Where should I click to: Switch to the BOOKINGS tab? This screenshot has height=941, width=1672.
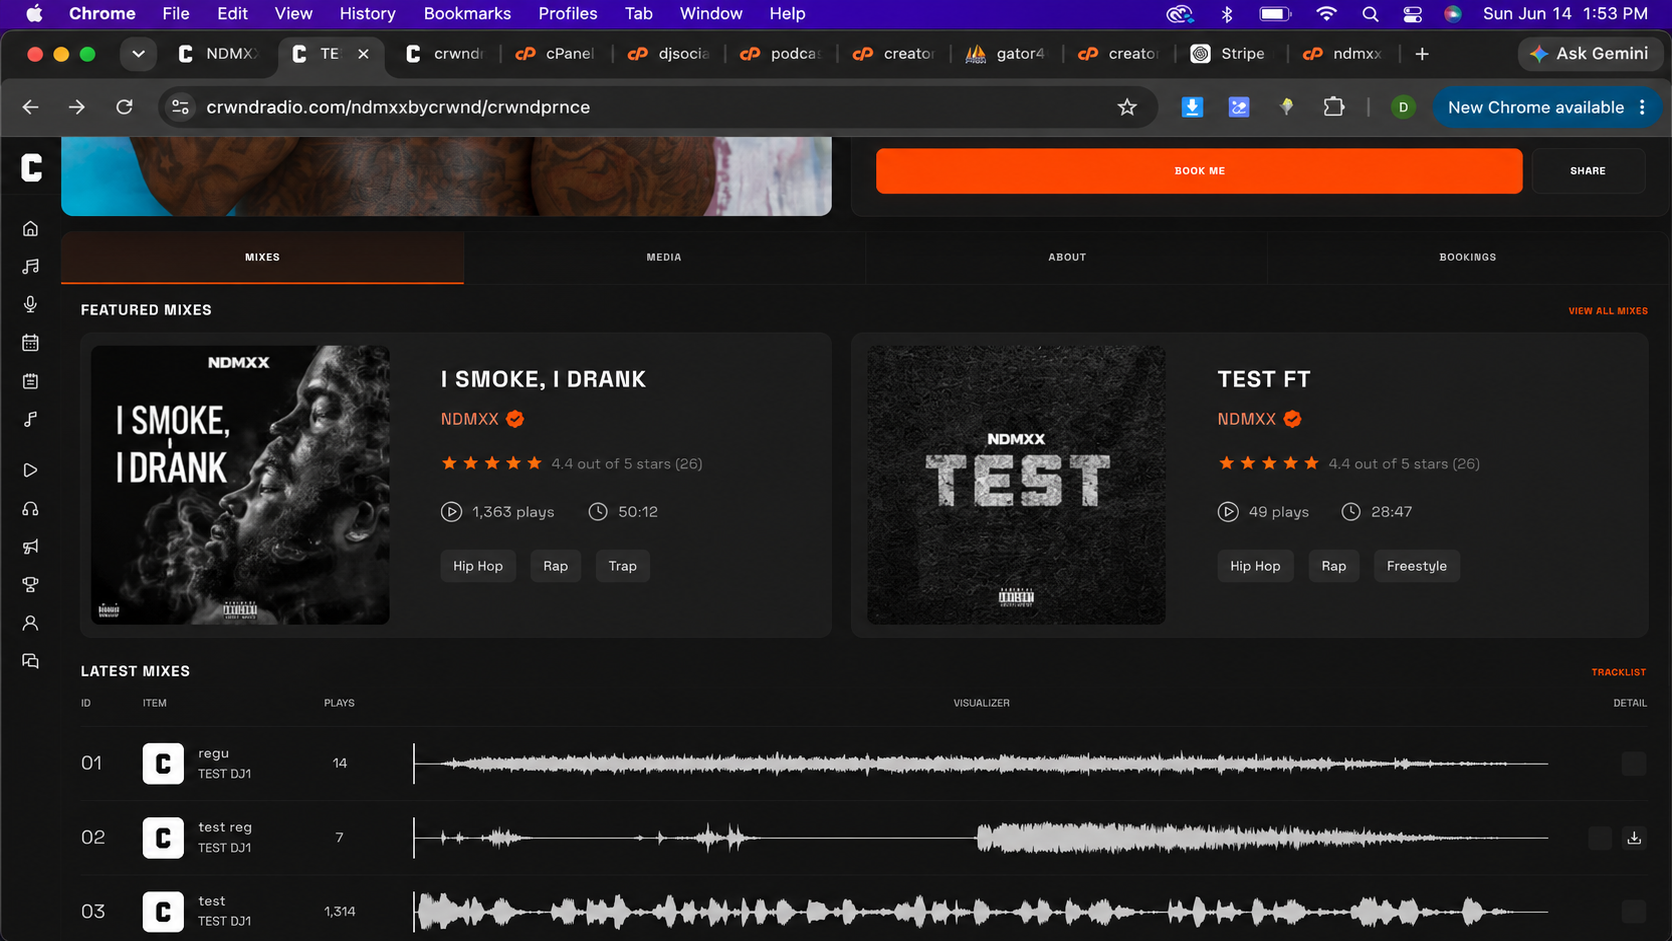point(1468,257)
